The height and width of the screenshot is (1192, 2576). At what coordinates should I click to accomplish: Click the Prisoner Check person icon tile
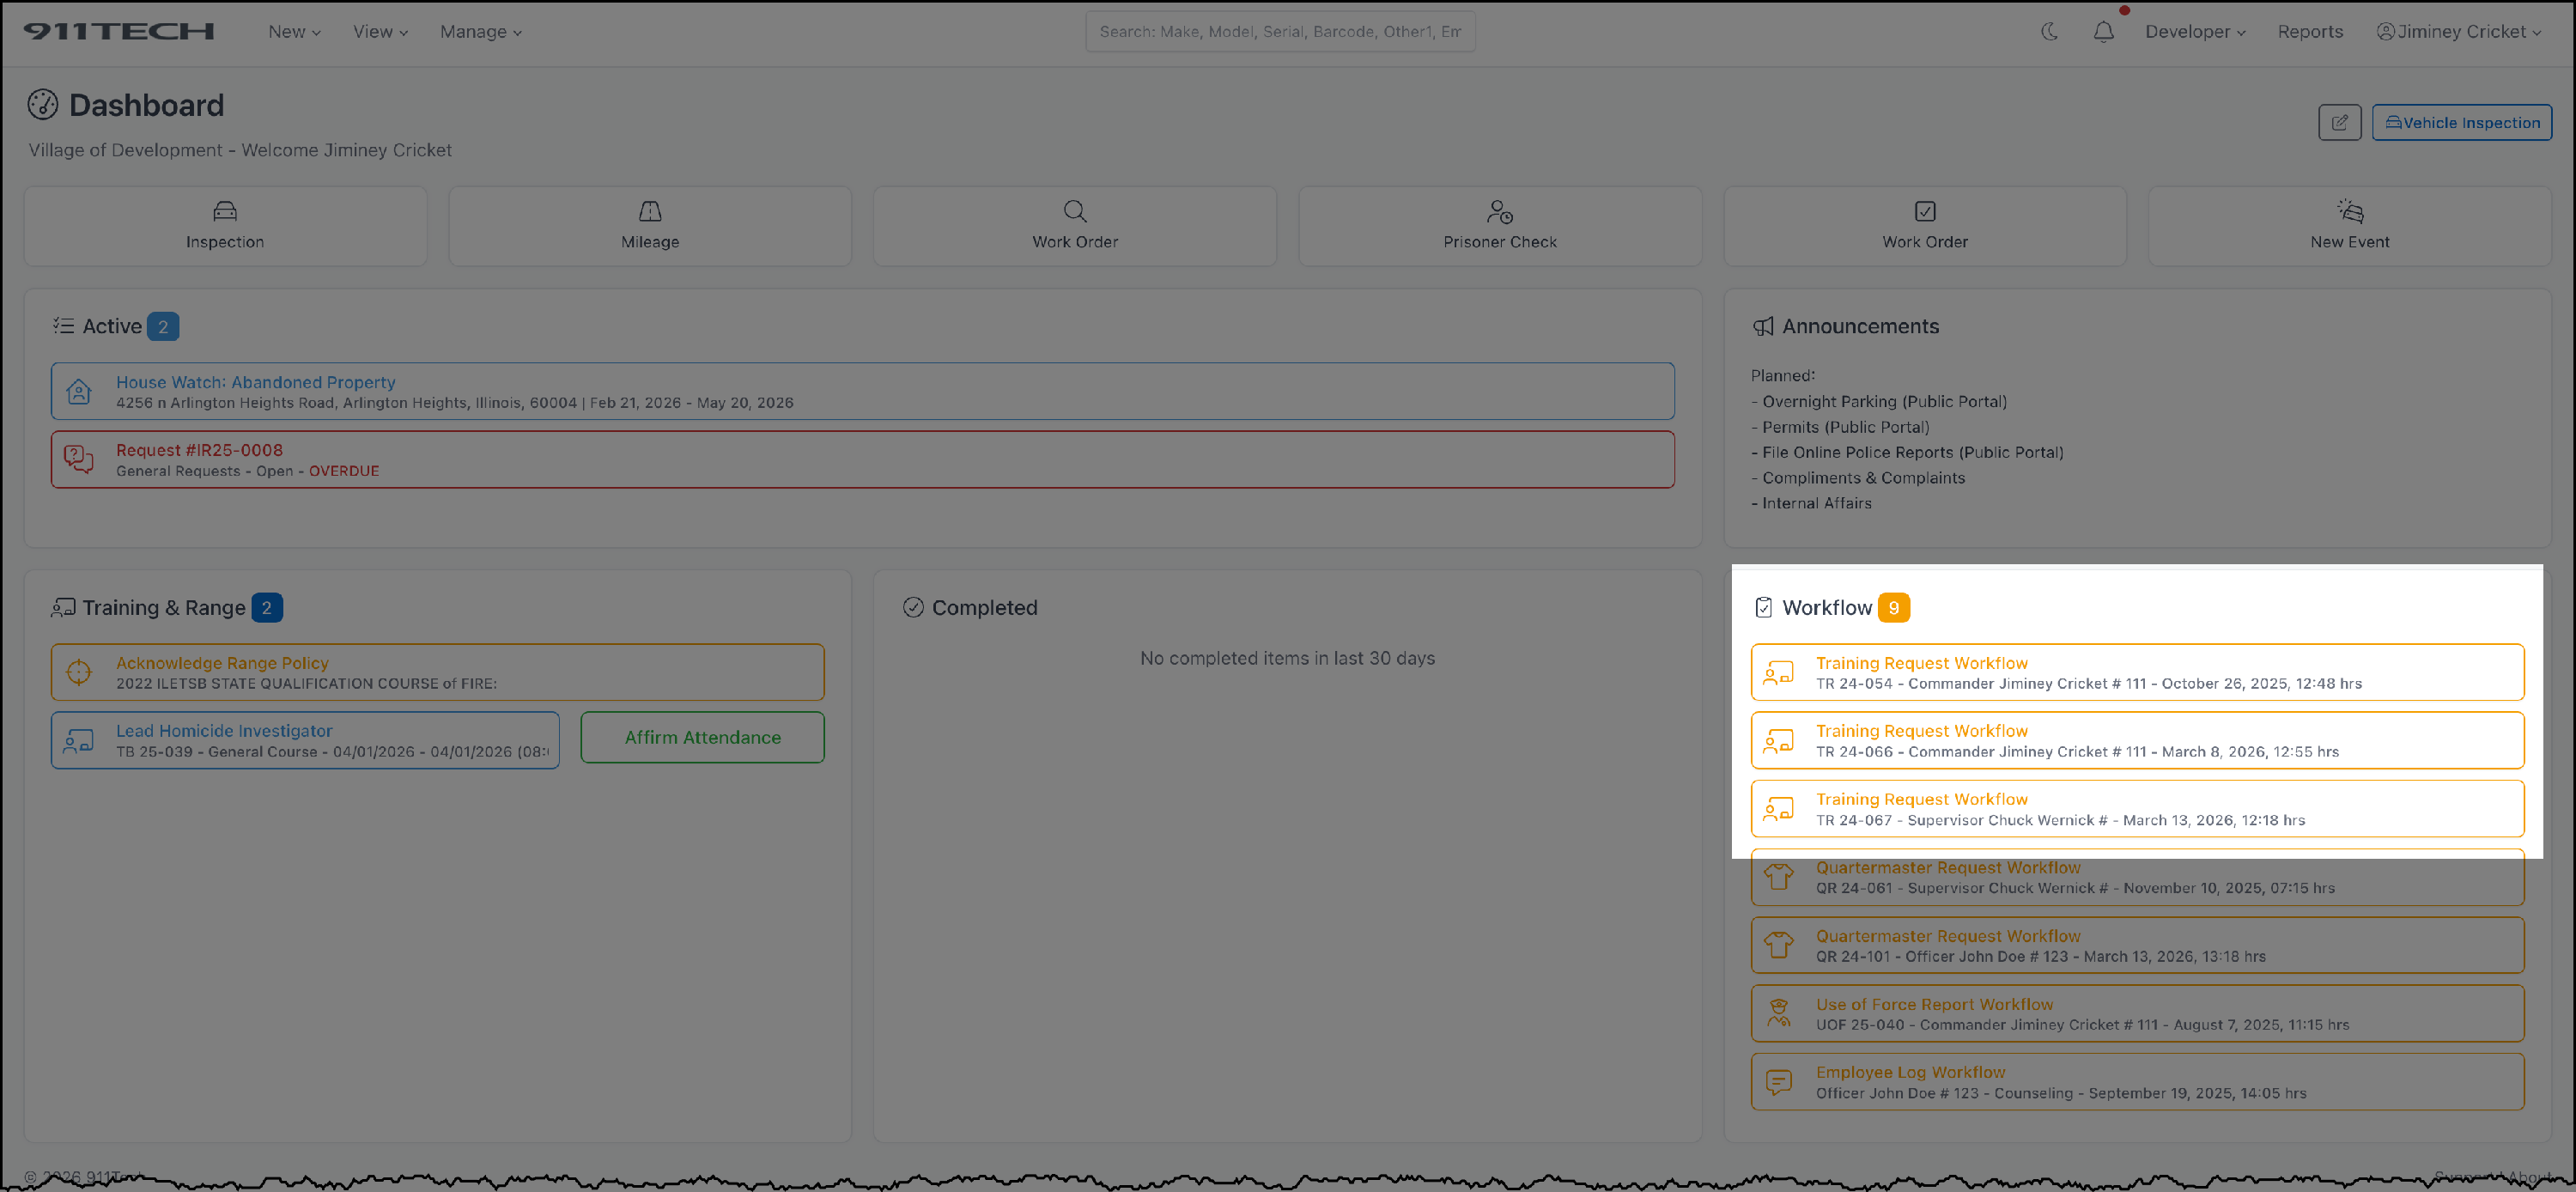pyautogui.click(x=1499, y=212)
